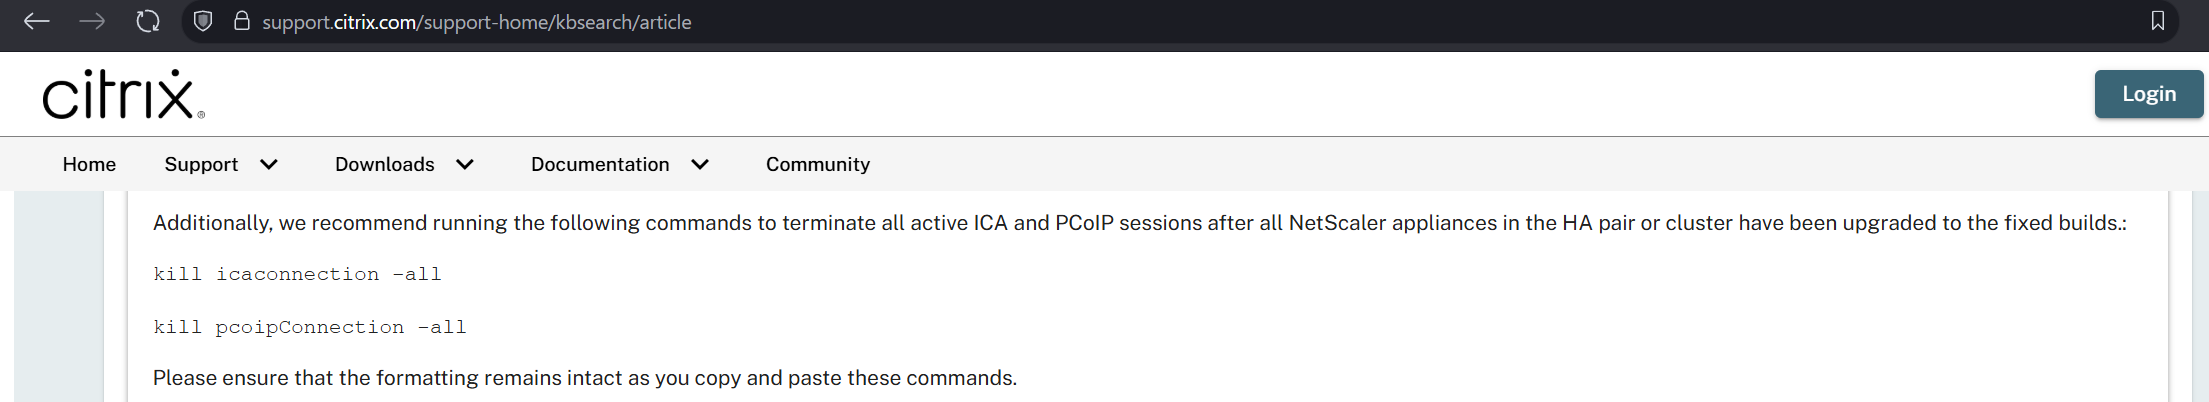
Task: Click the Downloads menu label
Action: [x=384, y=164]
